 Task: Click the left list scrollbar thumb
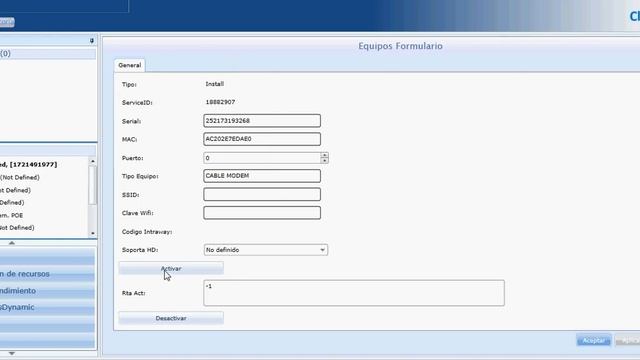[93, 184]
